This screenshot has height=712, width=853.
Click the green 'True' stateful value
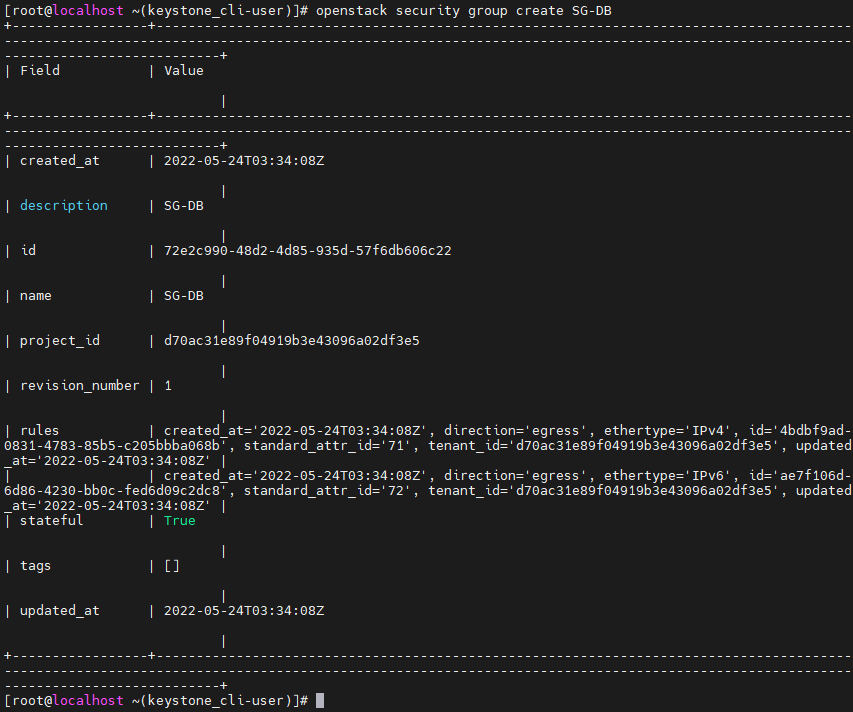click(x=180, y=521)
